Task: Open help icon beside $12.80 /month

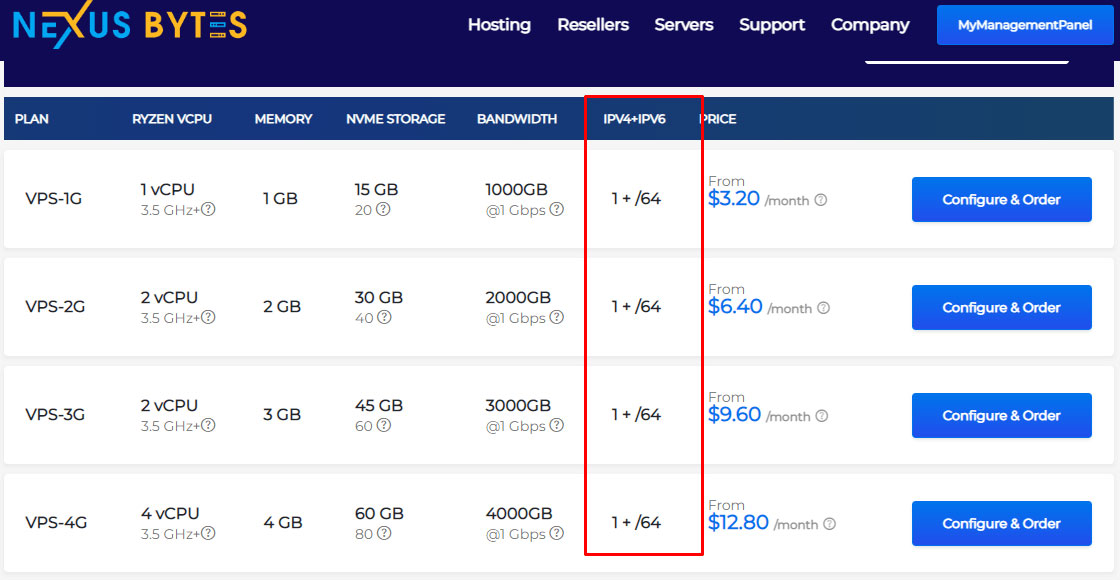Action: [829, 524]
